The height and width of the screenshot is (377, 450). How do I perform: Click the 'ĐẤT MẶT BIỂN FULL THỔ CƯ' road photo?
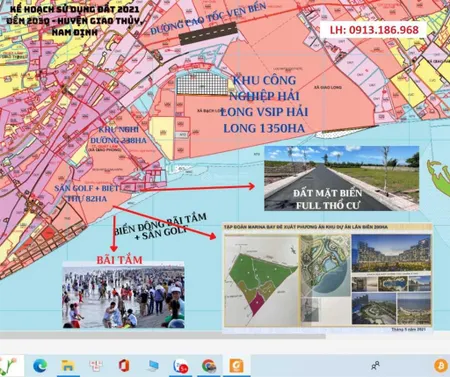click(342, 178)
